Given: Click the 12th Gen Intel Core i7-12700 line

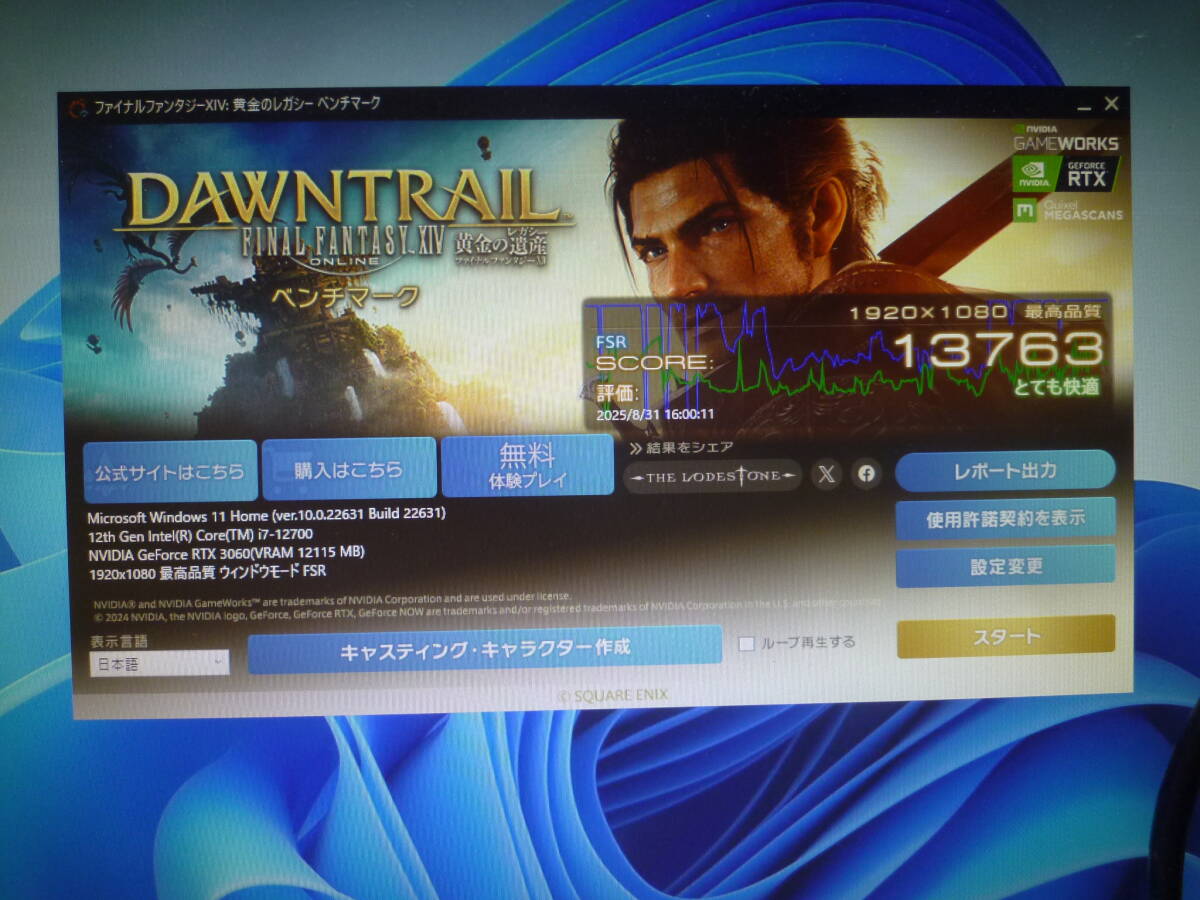Looking at the screenshot, I should coord(200,534).
